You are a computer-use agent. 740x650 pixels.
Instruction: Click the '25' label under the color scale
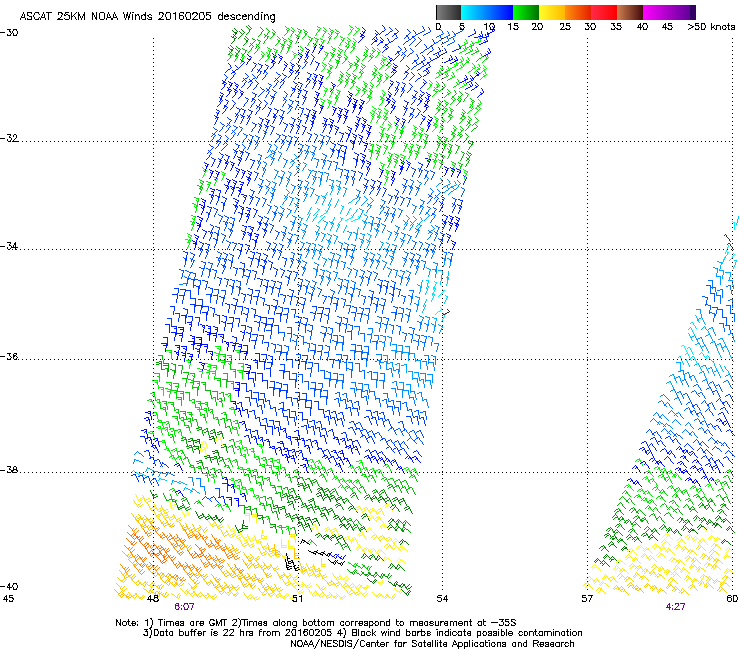(x=565, y=27)
